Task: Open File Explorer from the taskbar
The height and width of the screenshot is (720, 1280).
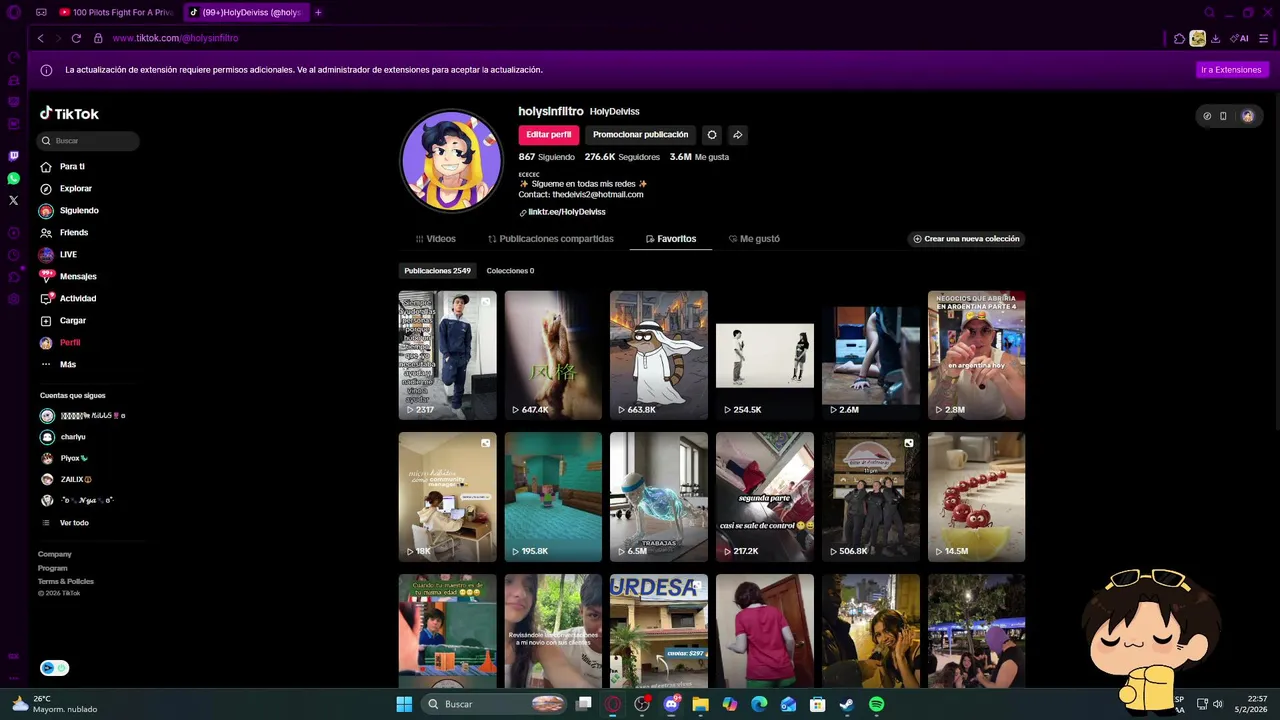Action: [x=700, y=704]
